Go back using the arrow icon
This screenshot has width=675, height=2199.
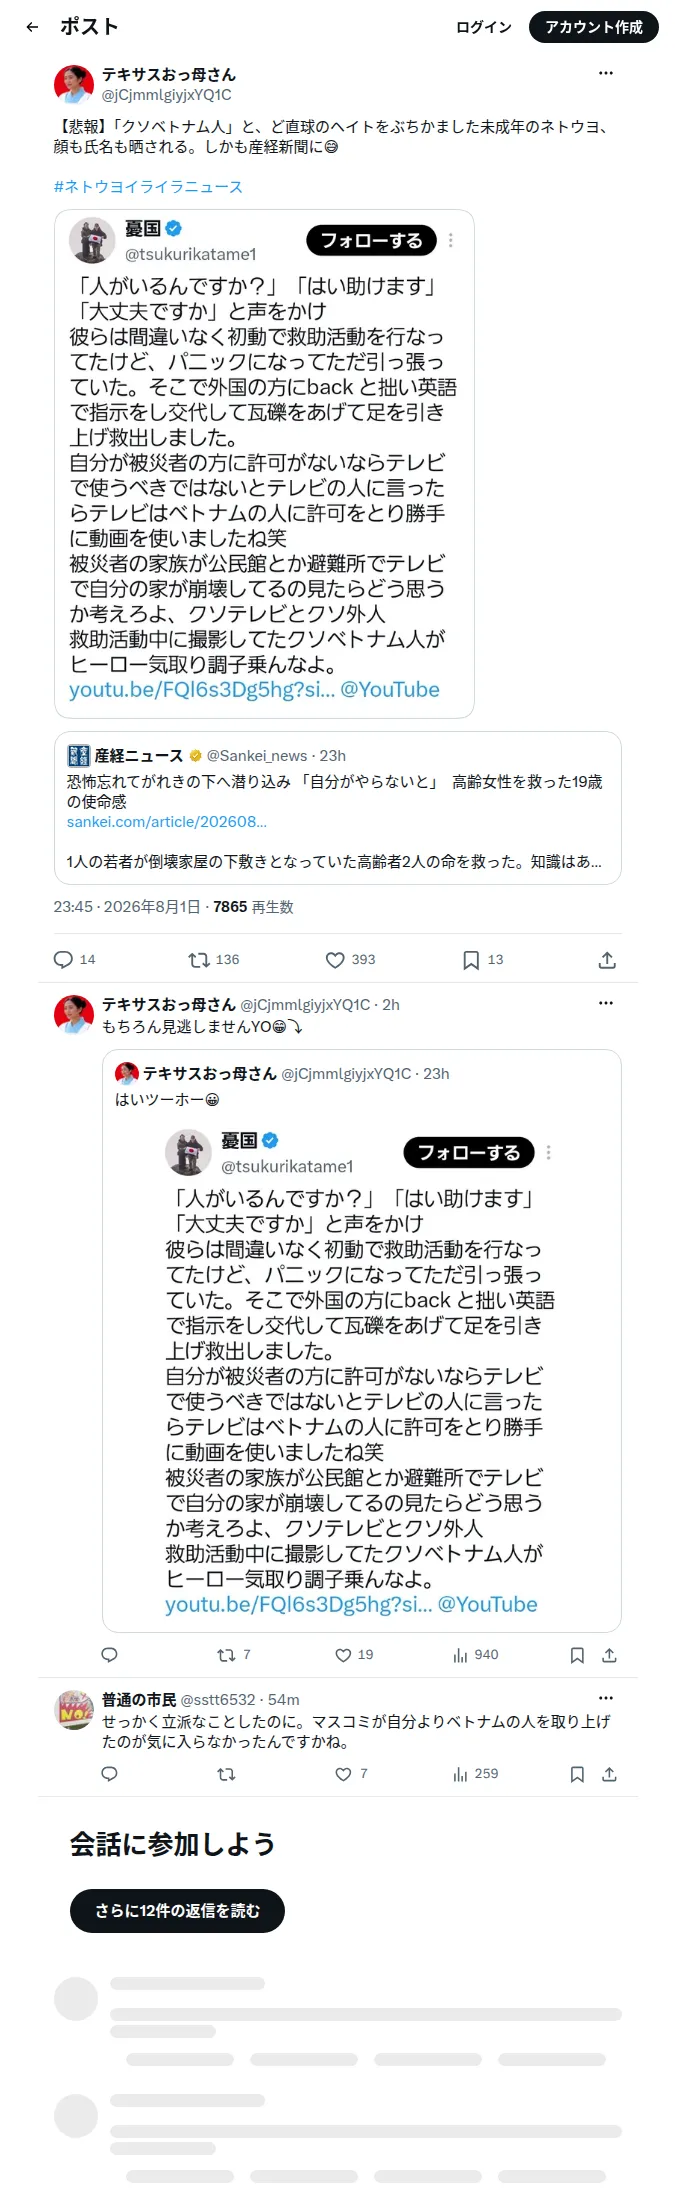click(32, 27)
